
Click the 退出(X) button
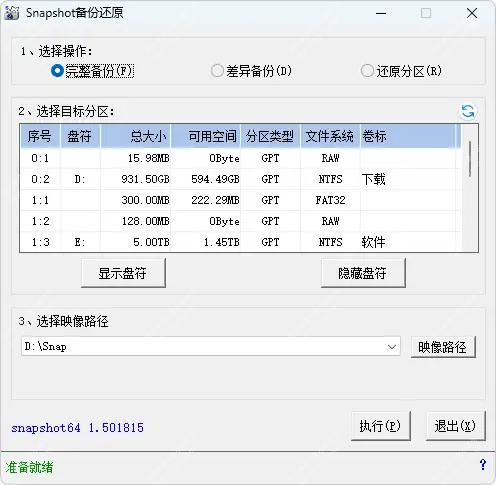click(455, 426)
